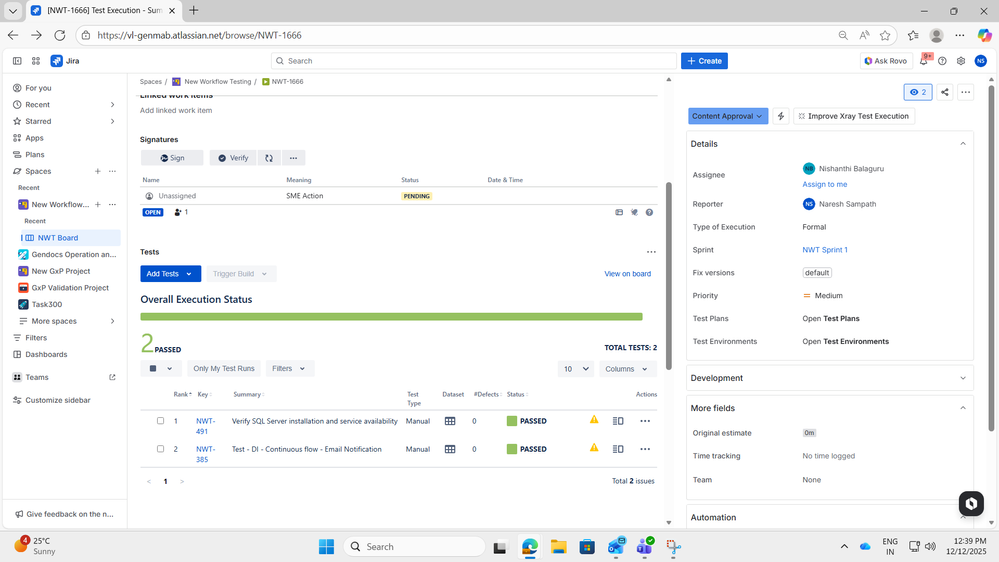The width and height of the screenshot is (999, 562).
Task: Open Jira settings gear
Action: tap(961, 61)
